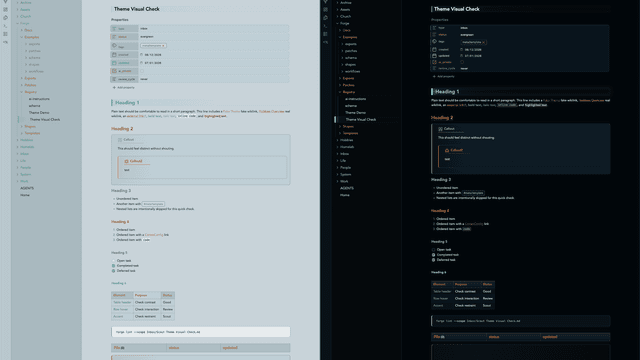Uncheck Completed task in dark window
The width and height of the screenshot is (640, 360).
[433, 255]
